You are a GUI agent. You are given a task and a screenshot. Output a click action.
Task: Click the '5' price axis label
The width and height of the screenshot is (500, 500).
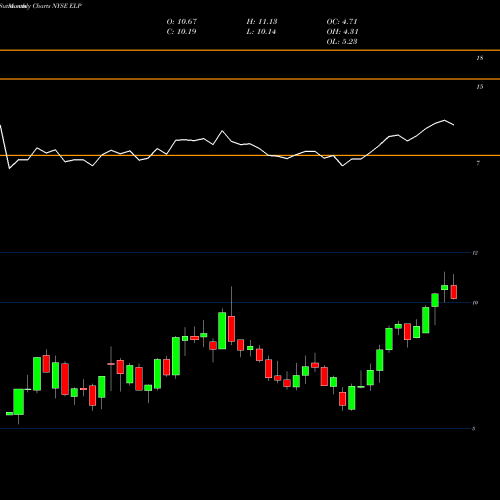coord(474,429)
